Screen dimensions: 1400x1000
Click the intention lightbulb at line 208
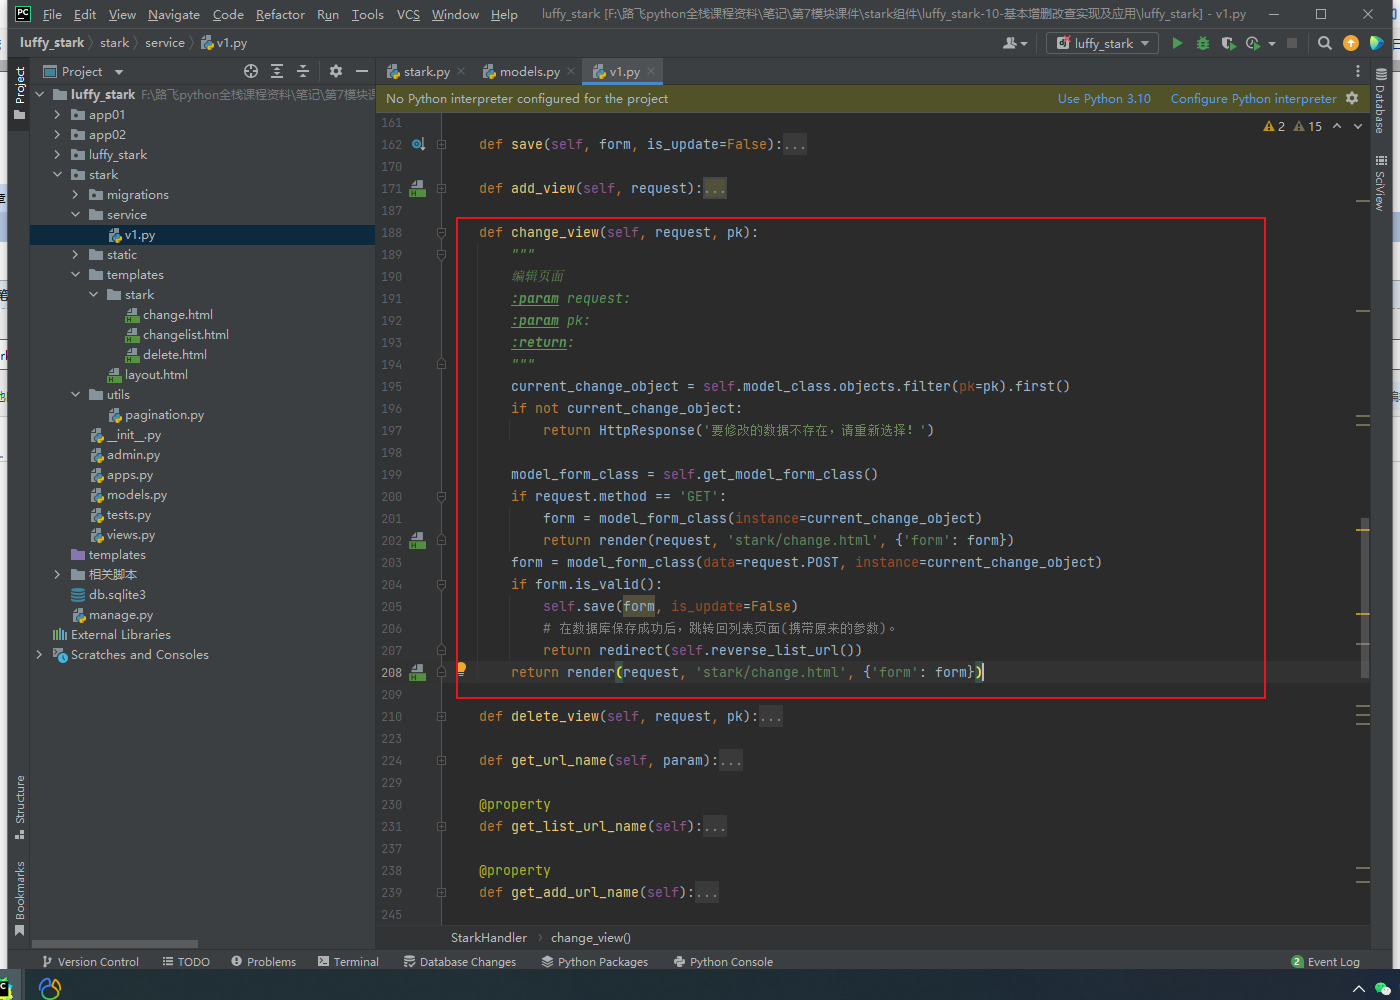[x=461, y=668]
